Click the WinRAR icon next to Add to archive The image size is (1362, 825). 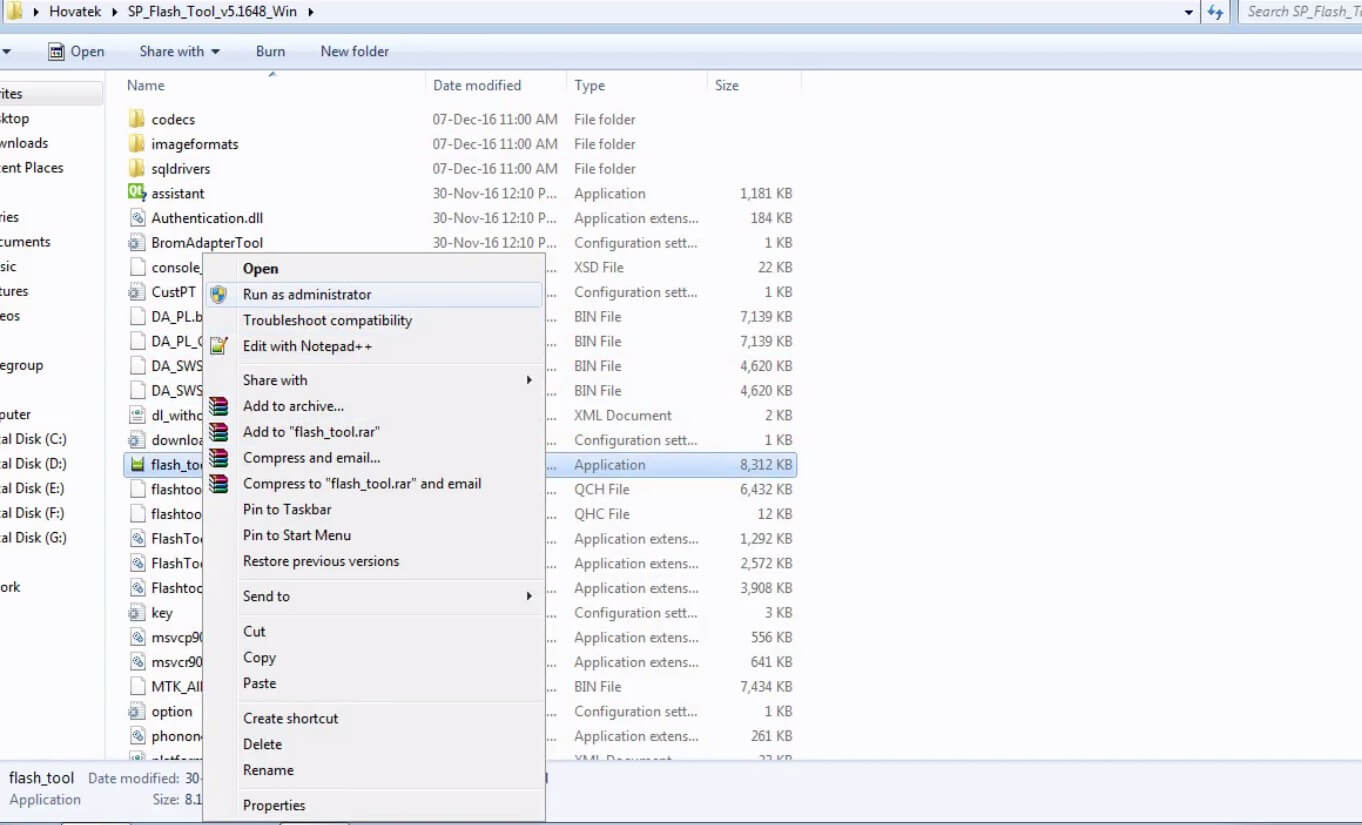click(219, 406)
